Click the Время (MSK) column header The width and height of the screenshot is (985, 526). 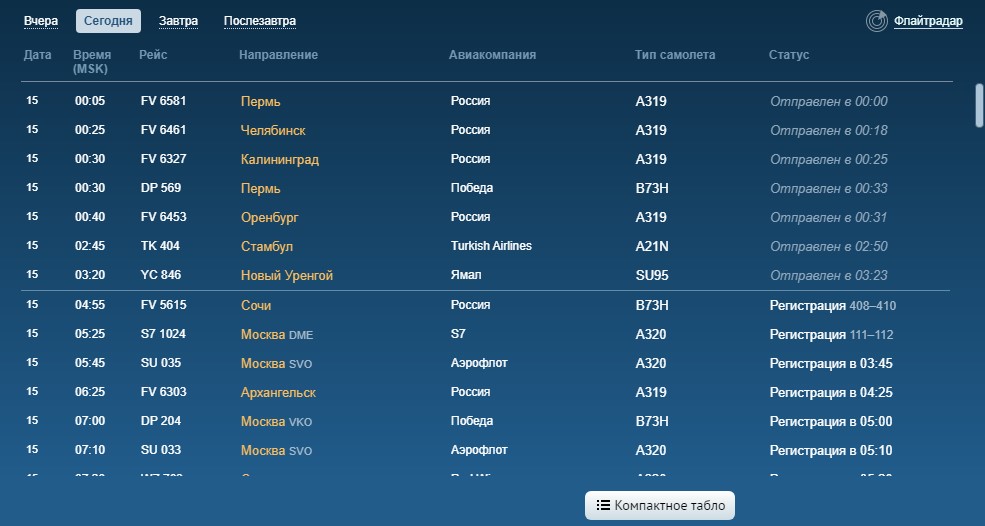point(92,62)
